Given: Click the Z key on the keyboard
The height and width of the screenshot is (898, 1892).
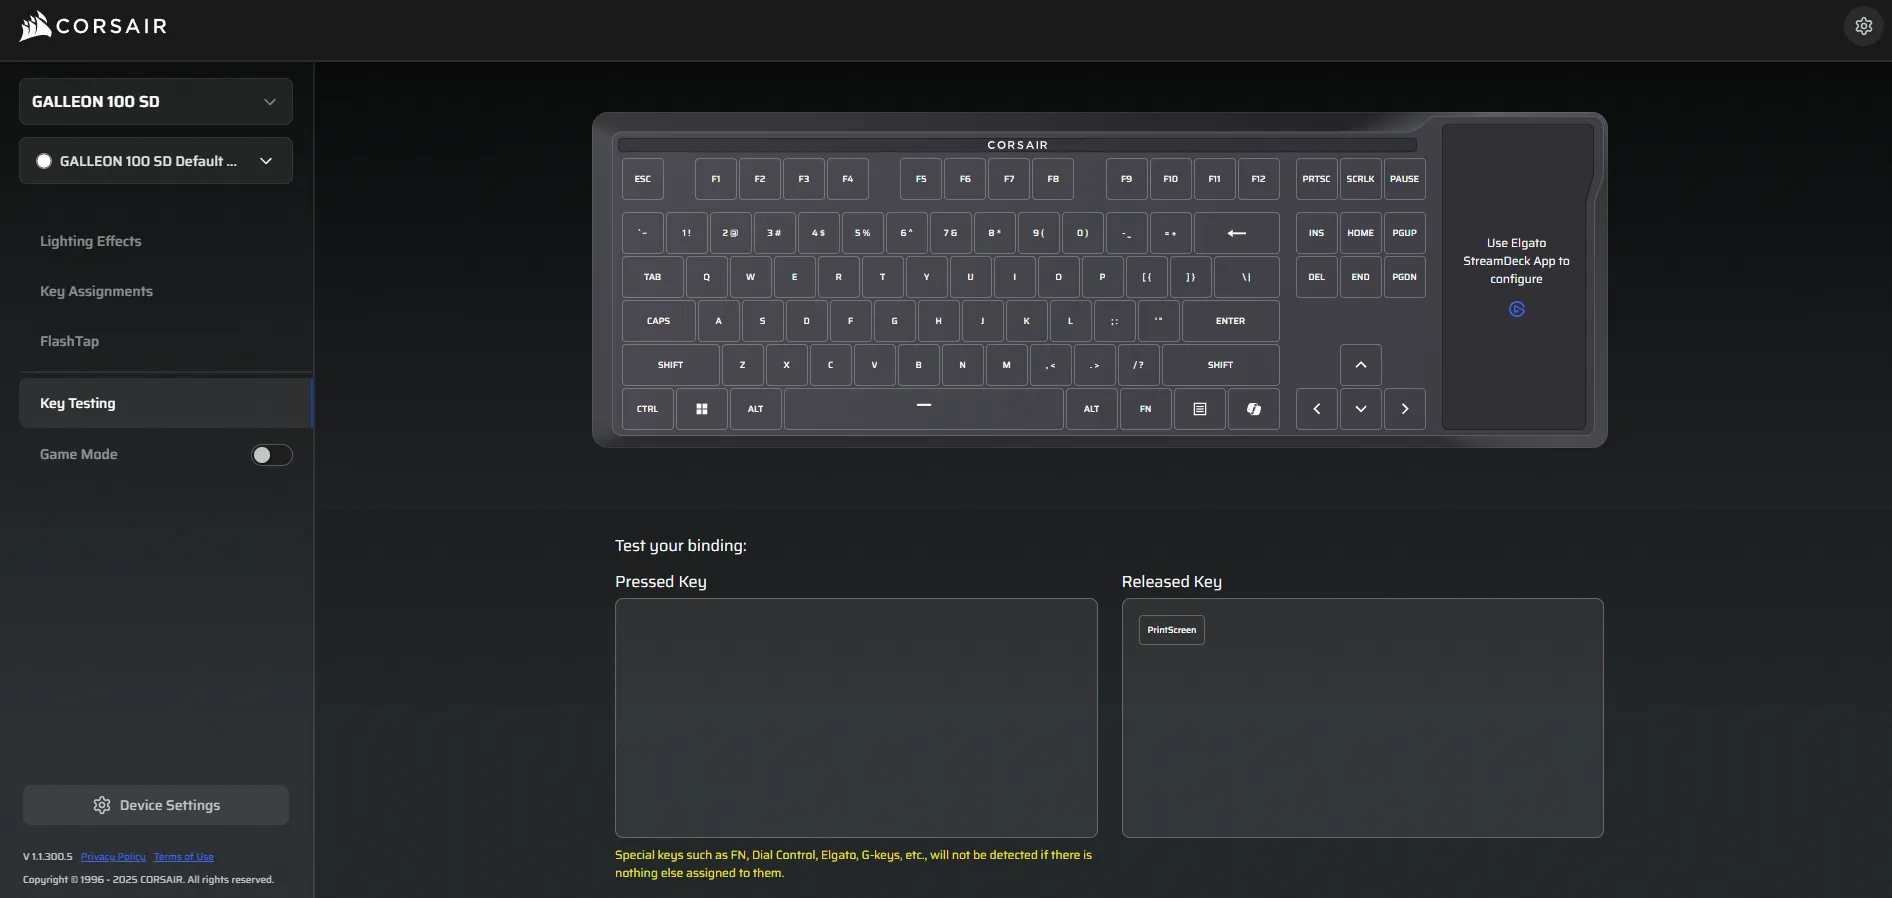Looking at the screenshot, I should [x=743, y=365].
